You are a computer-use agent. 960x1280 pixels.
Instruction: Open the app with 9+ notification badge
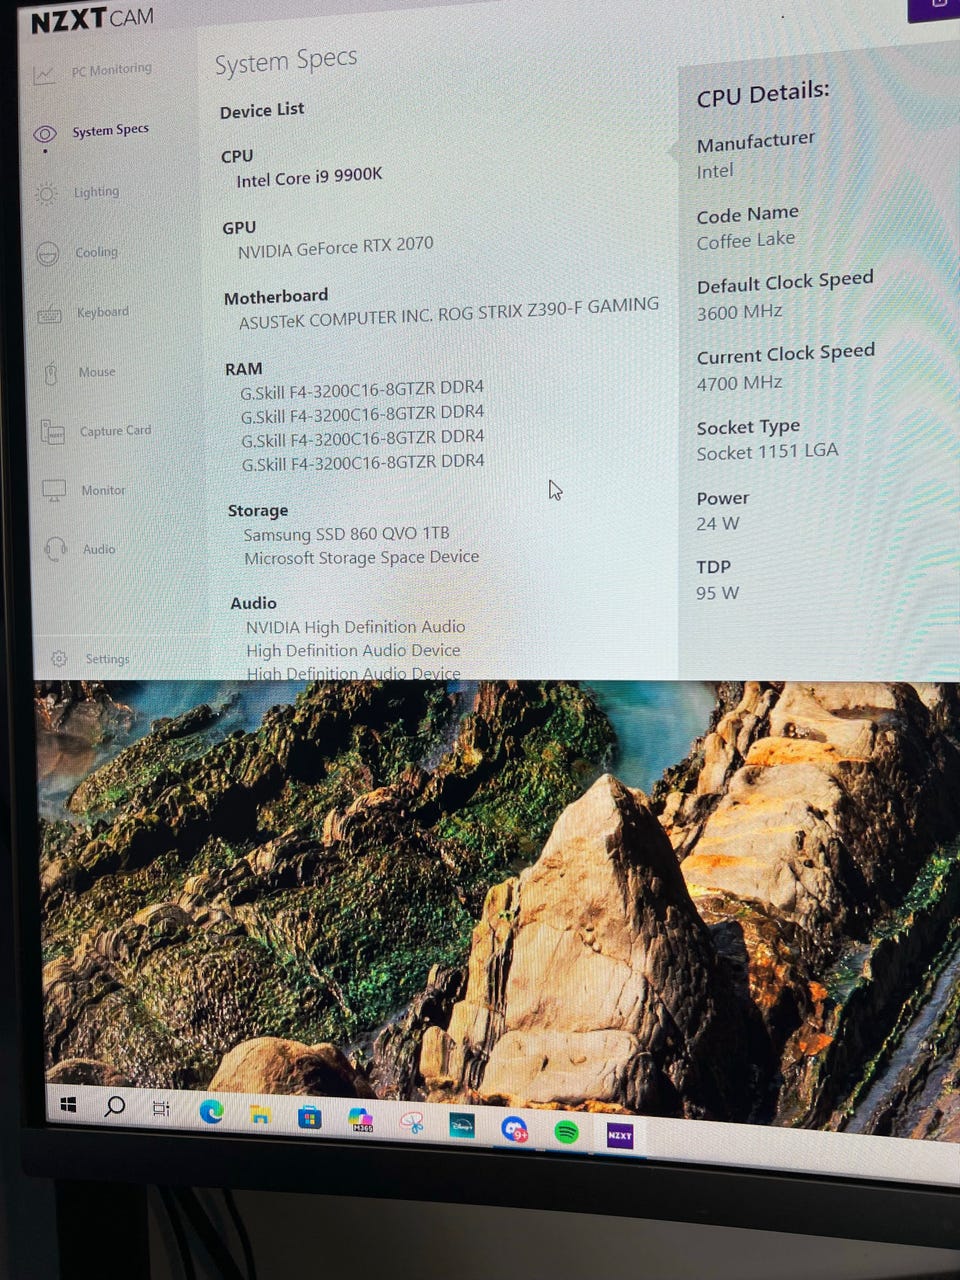(514, 1130)
